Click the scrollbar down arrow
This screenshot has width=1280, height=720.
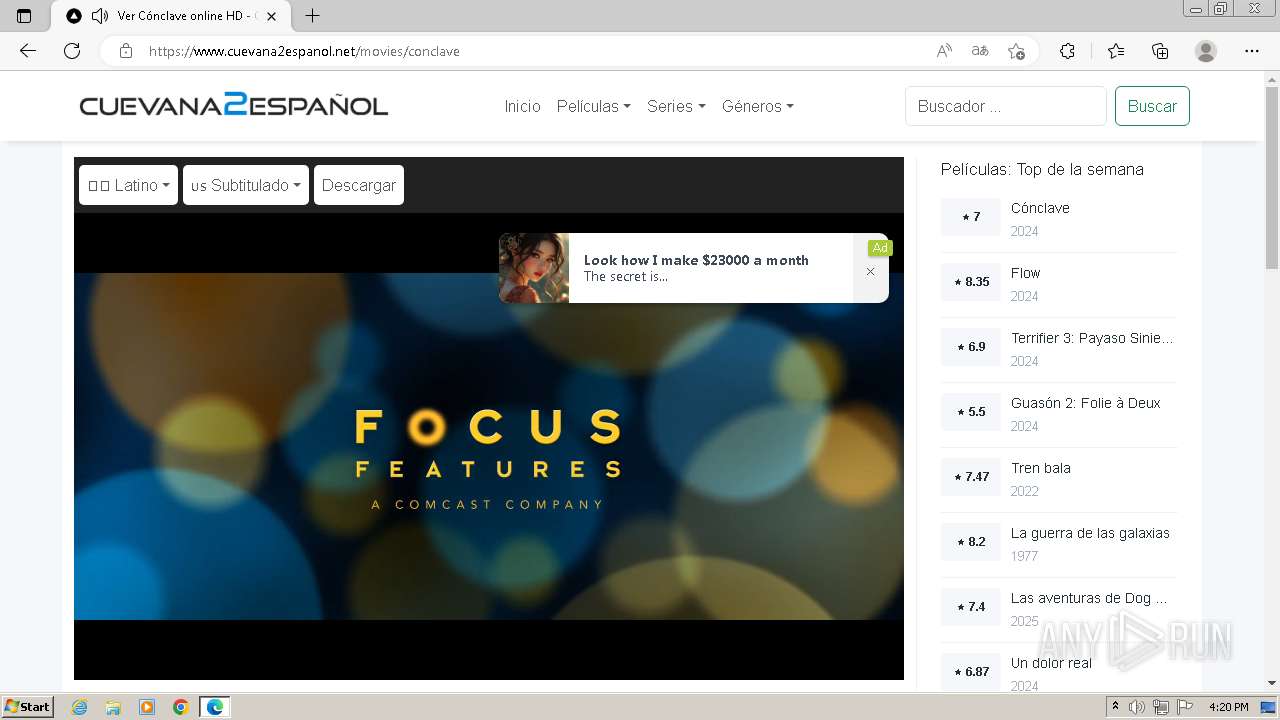[x=1272, y=683]
